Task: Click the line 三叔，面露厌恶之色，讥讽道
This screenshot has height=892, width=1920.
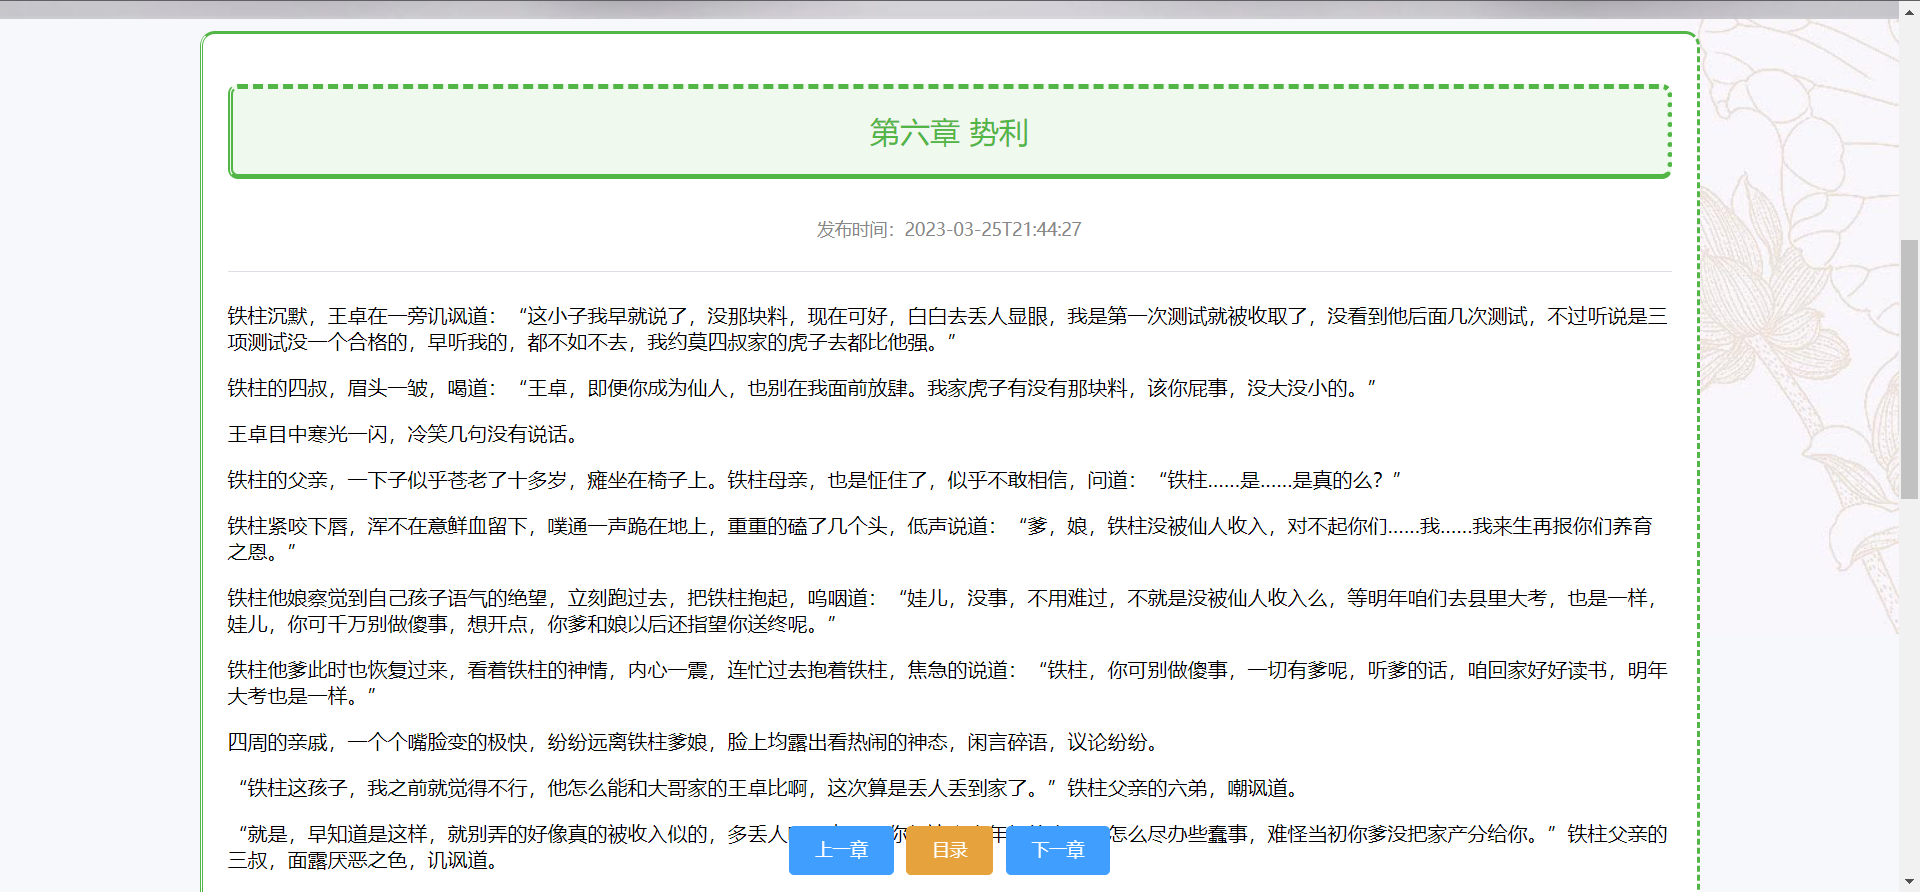Action: tap(362, 860)
